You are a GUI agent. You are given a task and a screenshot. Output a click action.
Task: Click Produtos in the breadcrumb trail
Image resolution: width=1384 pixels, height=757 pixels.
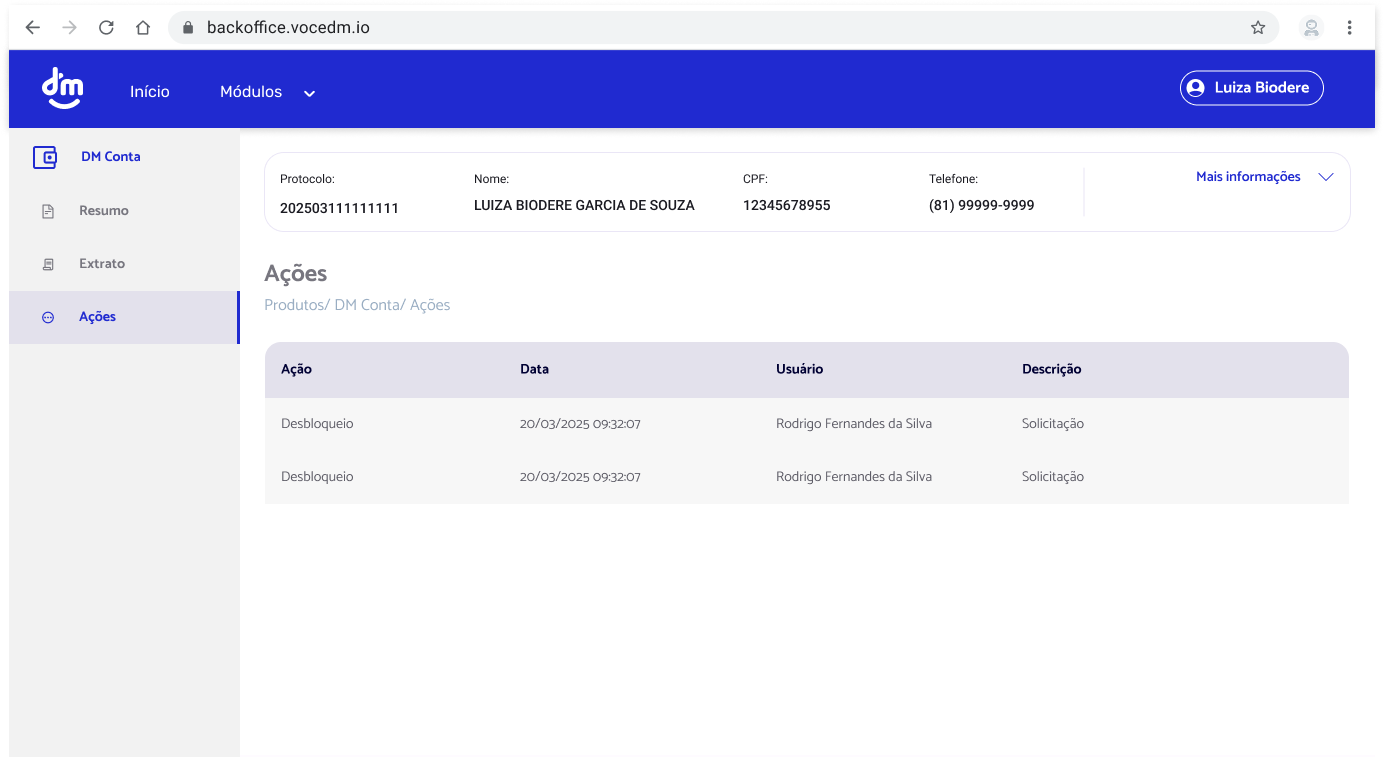[294, 305]
